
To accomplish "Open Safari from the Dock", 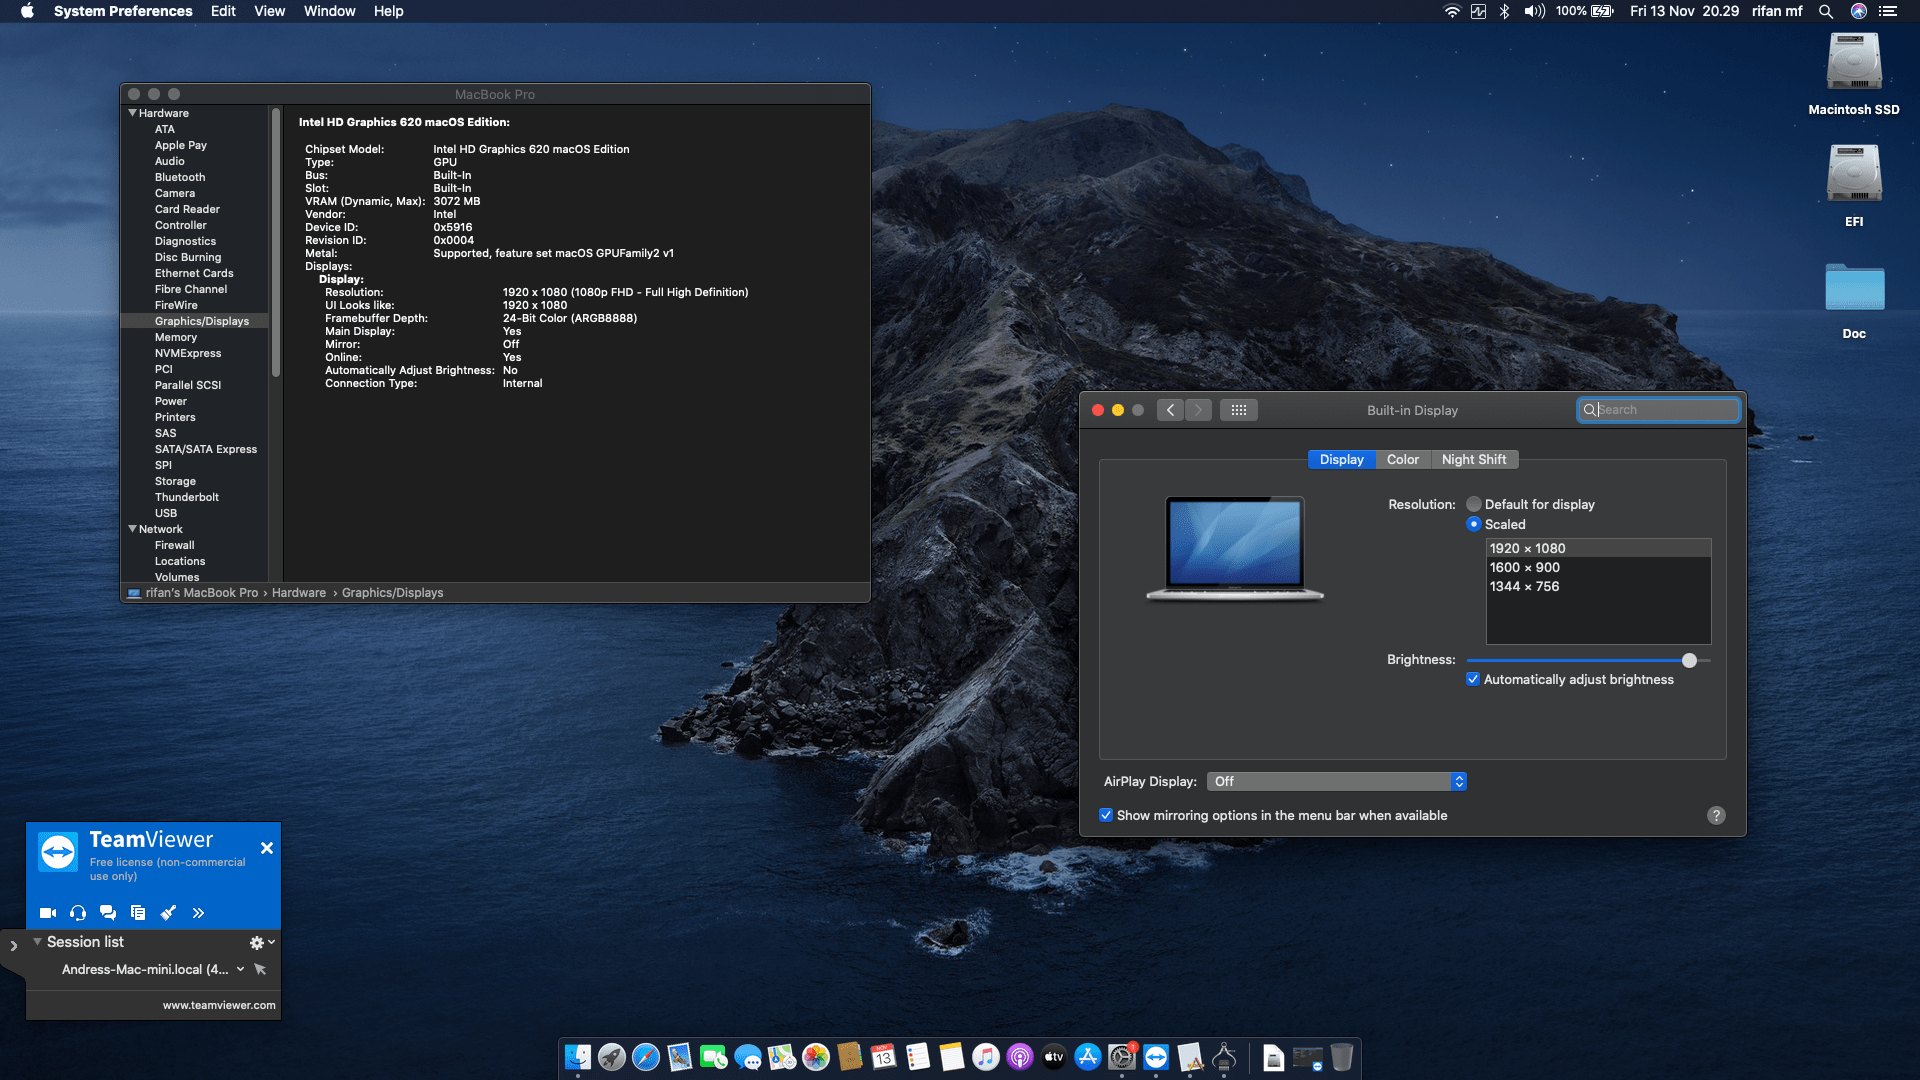I will [646, 1057].
